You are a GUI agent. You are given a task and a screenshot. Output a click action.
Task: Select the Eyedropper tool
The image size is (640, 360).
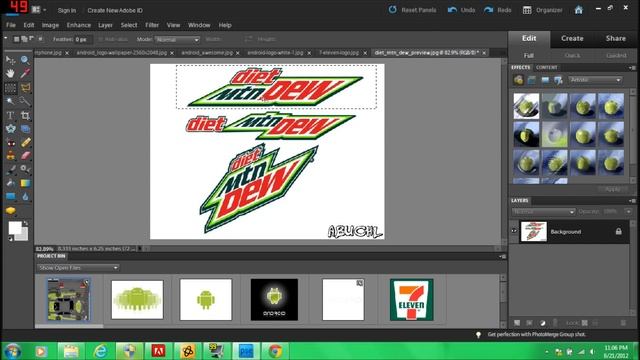pyautogui.click(x=25, y=74)
